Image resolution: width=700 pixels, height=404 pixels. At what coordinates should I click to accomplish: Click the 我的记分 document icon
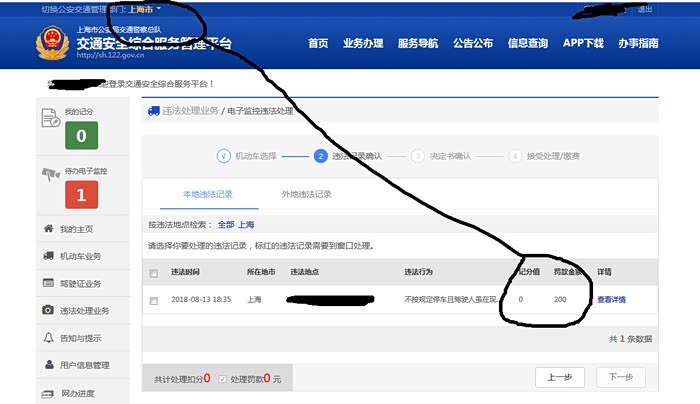coord(50,118)
